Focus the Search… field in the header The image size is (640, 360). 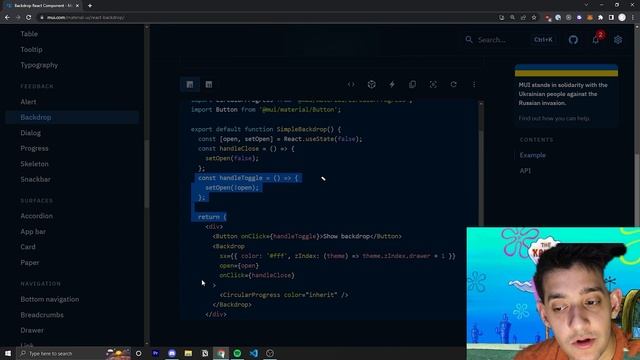pos(510,40)
